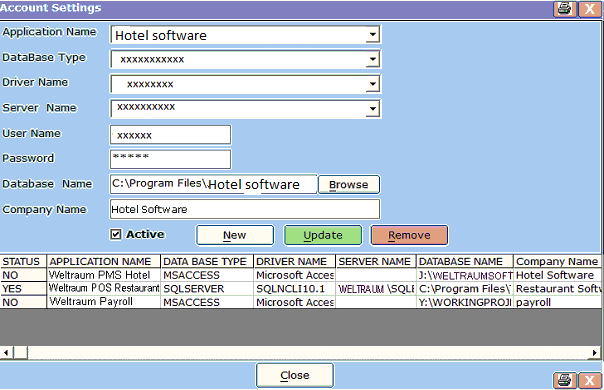Click MSACCESS cell in PMS Hotel row
The image size is (604, 390).
[x=207, y=275]
